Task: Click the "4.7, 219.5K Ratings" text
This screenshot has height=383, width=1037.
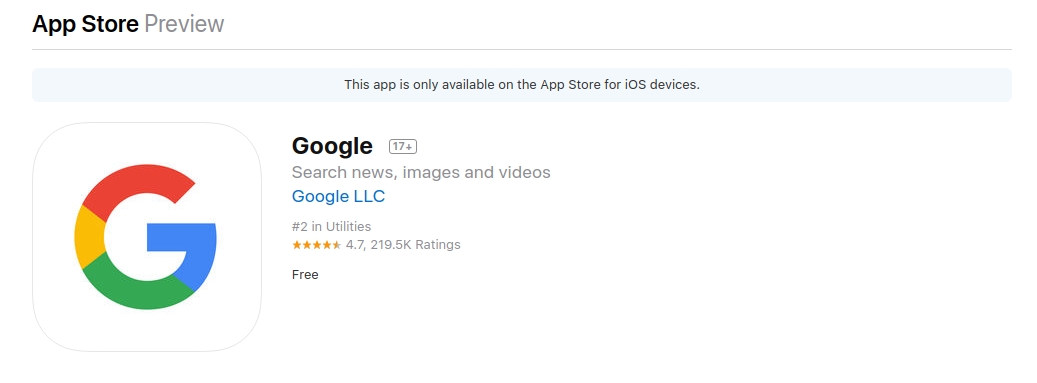Action: pos(403,245)
